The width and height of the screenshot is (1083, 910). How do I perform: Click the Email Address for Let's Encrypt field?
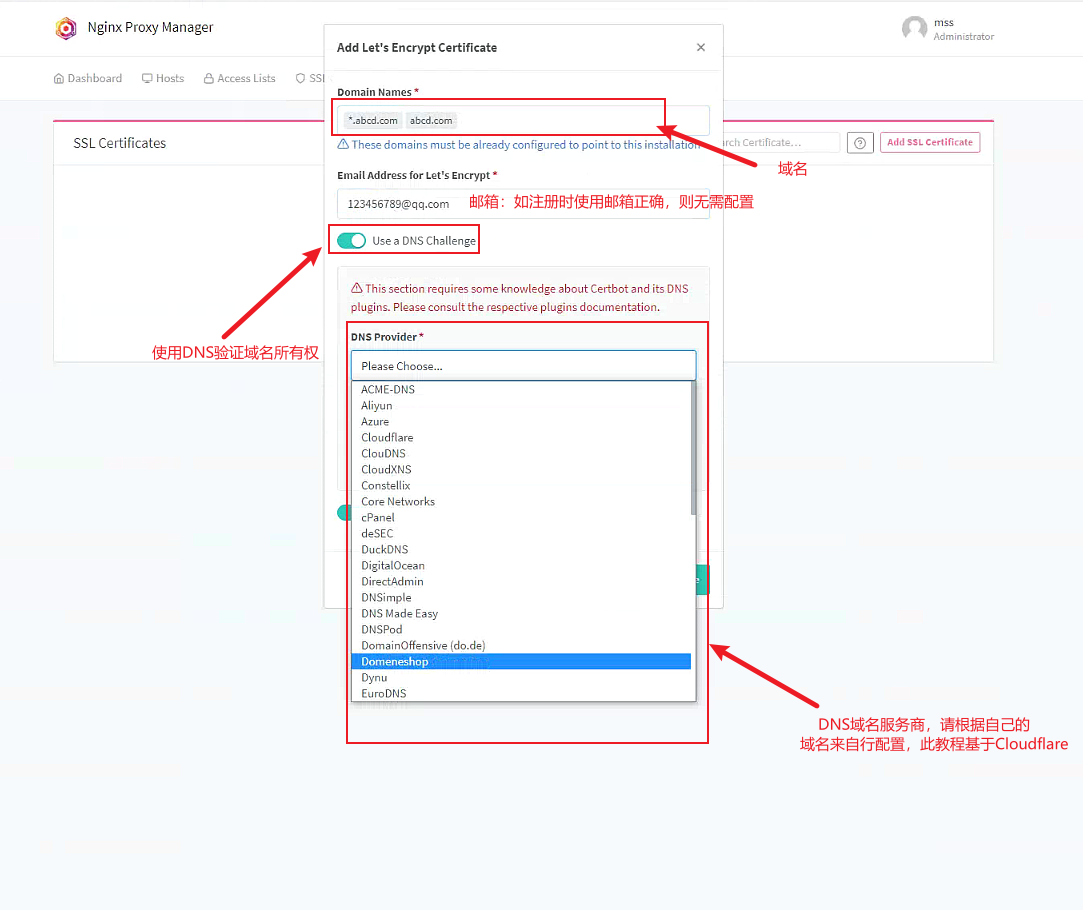point(523,204)
